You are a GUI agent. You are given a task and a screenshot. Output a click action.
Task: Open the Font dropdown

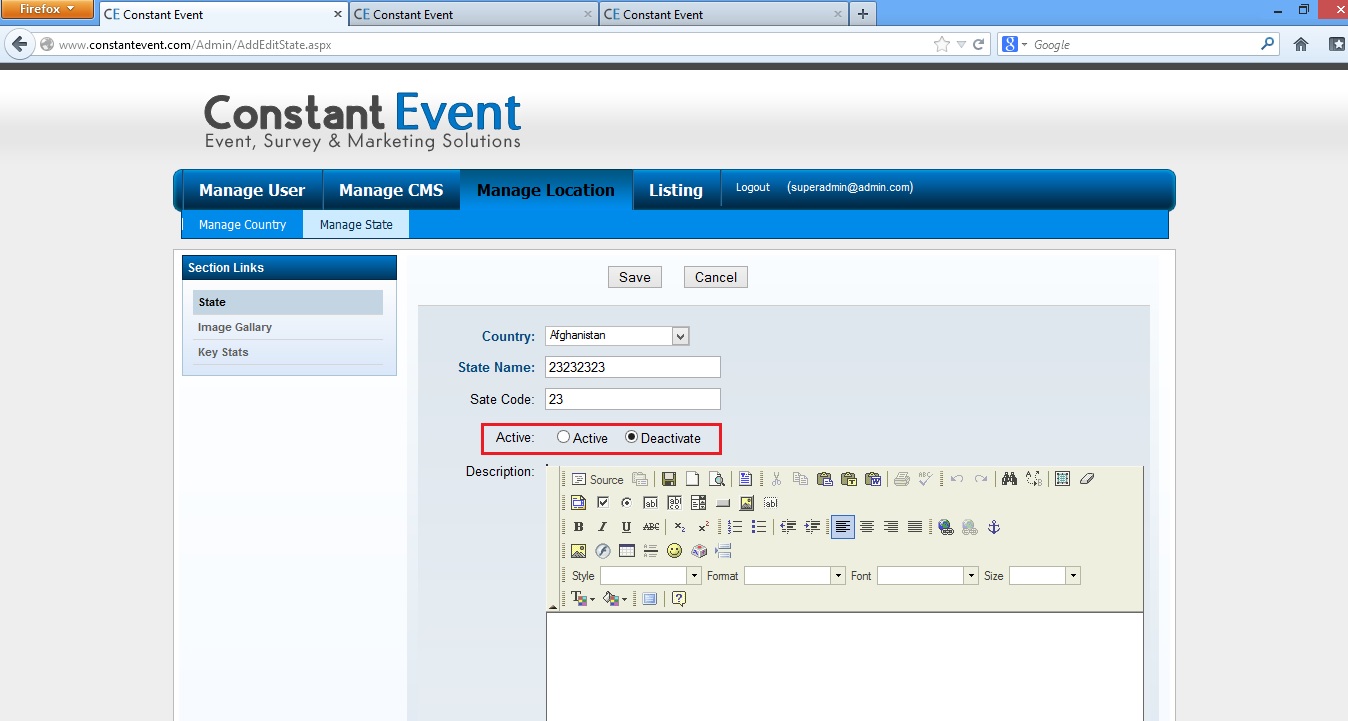click(927, 576)
